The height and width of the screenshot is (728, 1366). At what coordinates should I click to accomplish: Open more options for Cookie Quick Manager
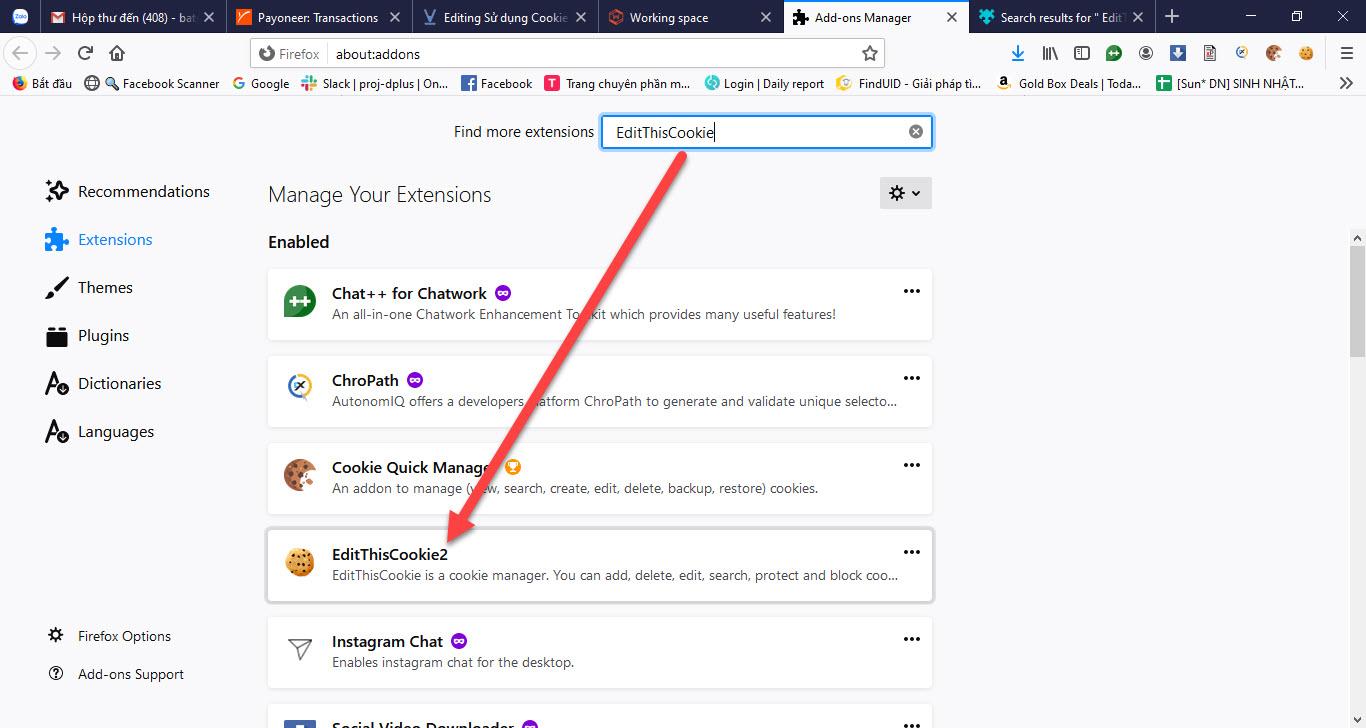tap(912, 465)
